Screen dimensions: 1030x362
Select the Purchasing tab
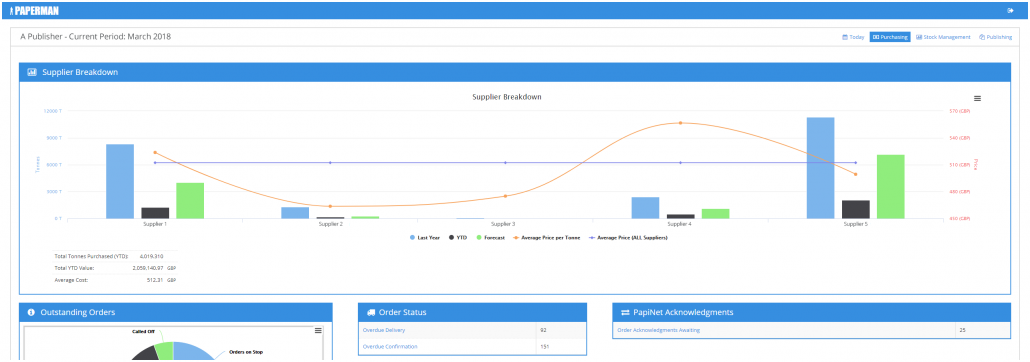(890, 37)
